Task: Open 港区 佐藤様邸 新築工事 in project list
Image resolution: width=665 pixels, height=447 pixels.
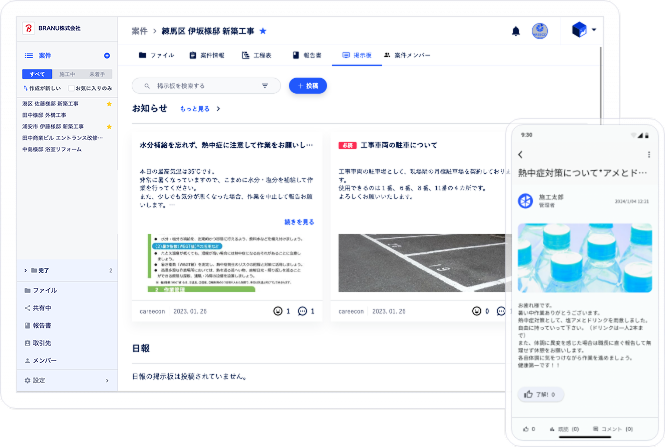Action: tap(59, 103)
